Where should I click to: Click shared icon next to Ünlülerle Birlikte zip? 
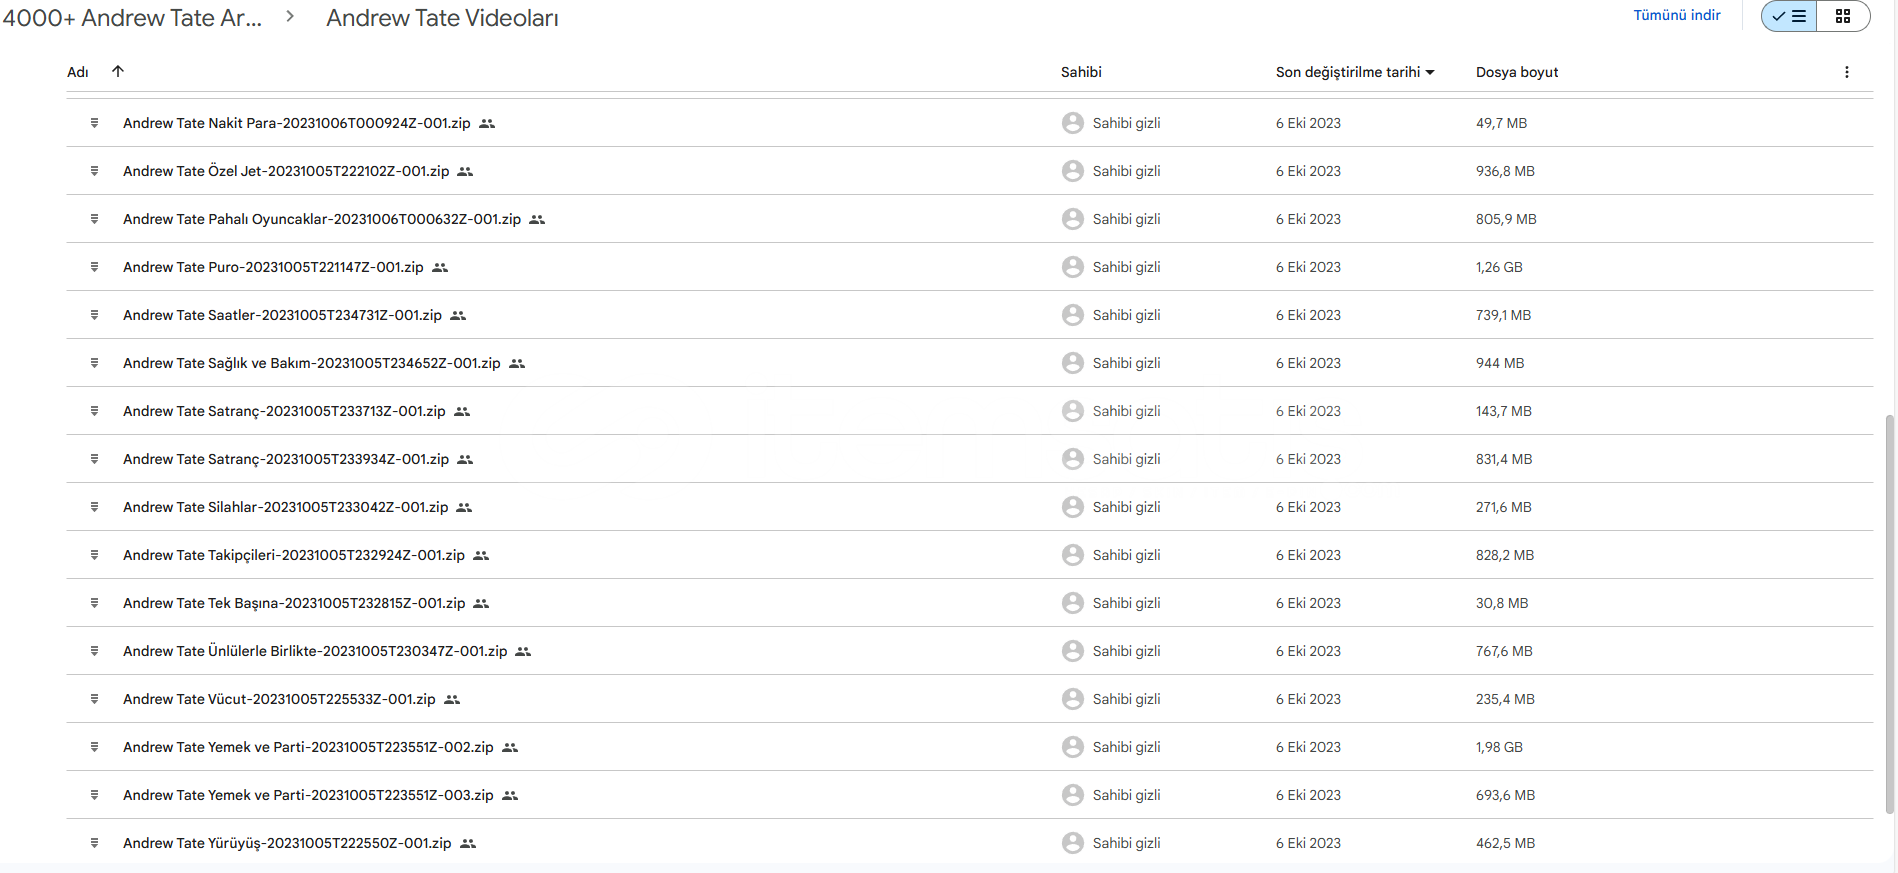pos(523,652)
